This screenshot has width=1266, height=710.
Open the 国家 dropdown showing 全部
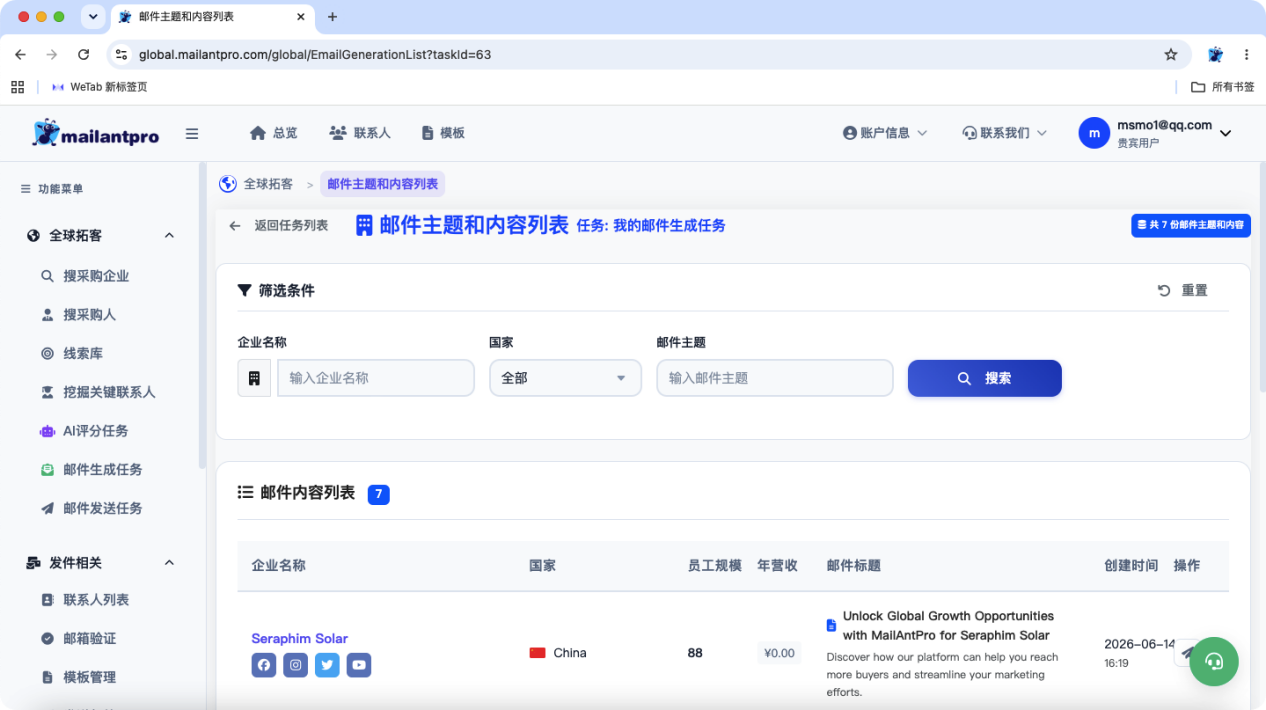pyautogui.click(x=565, y=378)
